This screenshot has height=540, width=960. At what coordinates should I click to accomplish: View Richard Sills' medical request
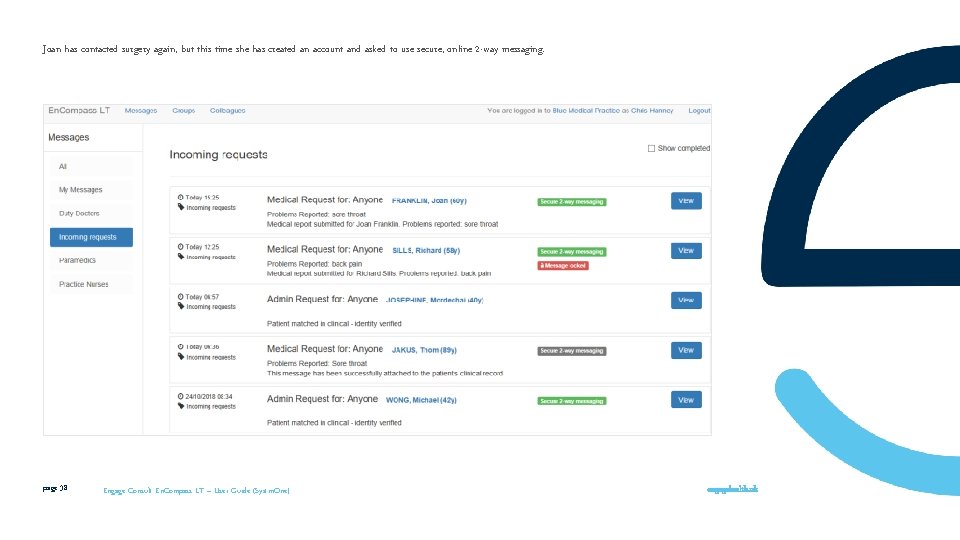click(x=686, y=250)
